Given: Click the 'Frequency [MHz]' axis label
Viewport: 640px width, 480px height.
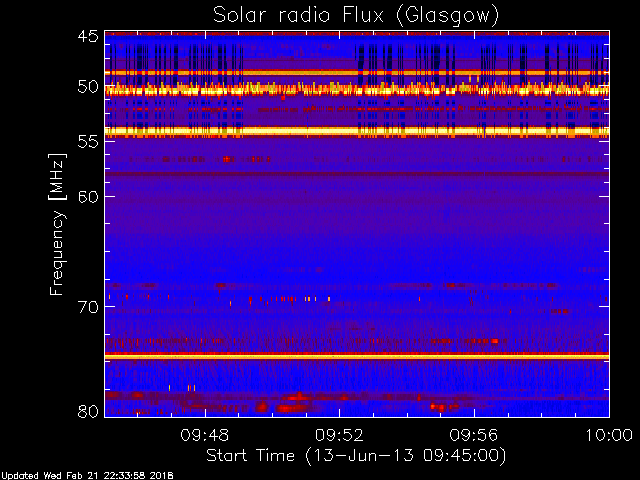Looking at the screenshot, I should coord(57,224).
